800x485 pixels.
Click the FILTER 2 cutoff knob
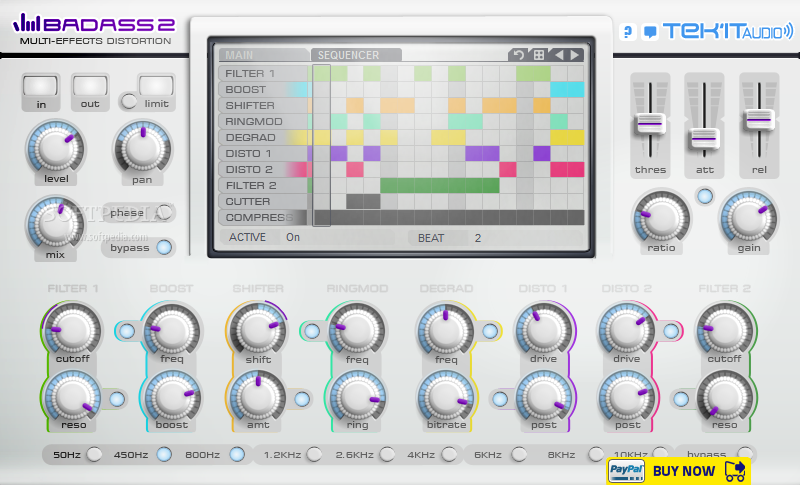(x=724, y=330)
